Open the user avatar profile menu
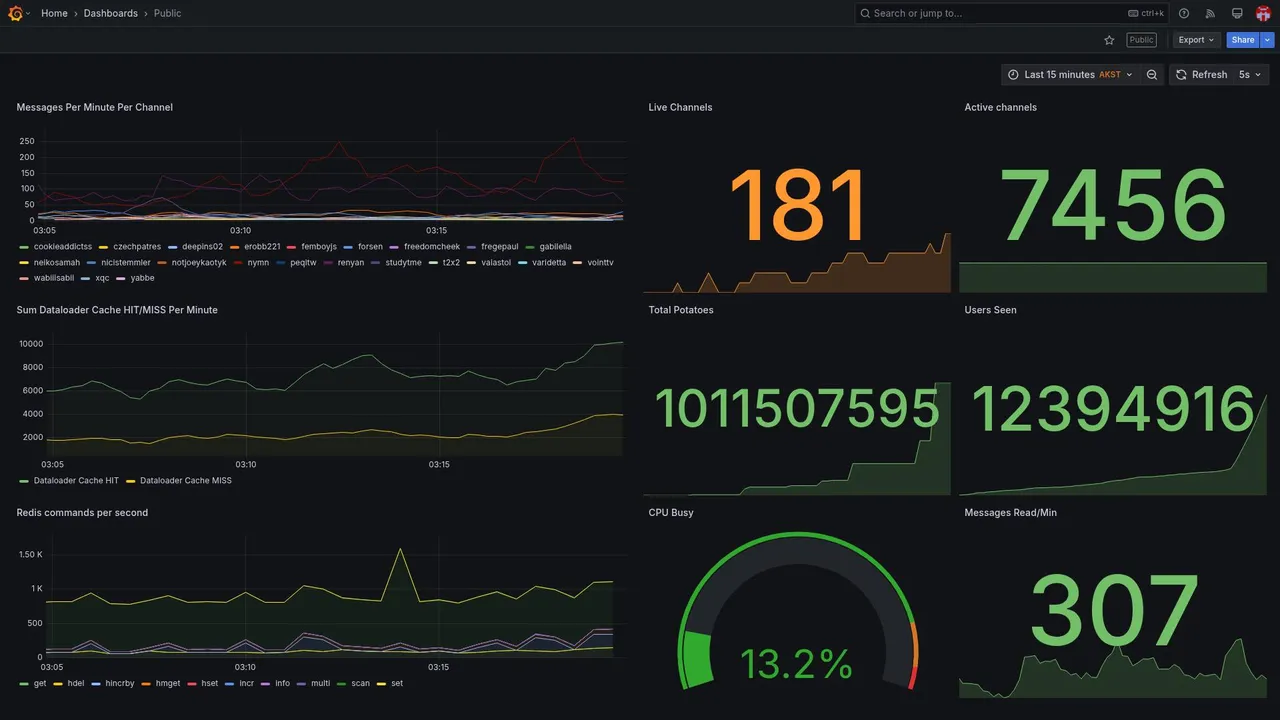 [x=1263, y=13]
